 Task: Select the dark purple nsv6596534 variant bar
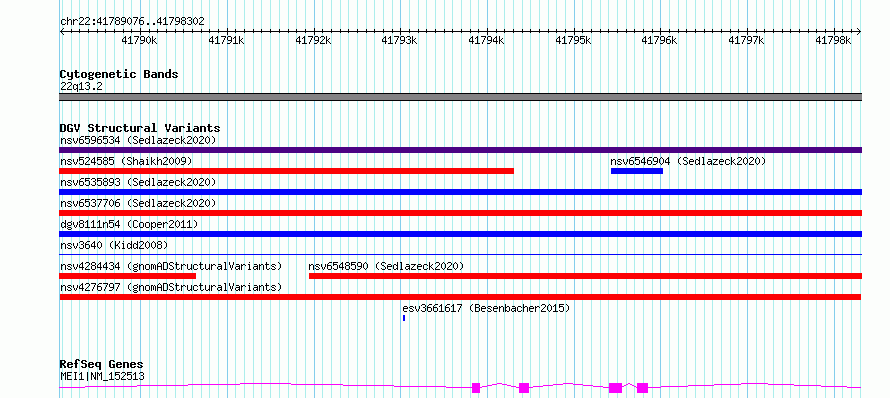click(460, 150)
